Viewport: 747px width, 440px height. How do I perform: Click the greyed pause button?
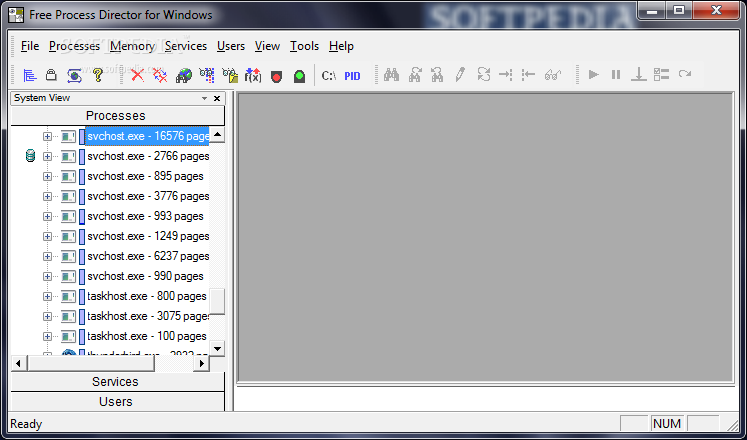tap(616, 74)
